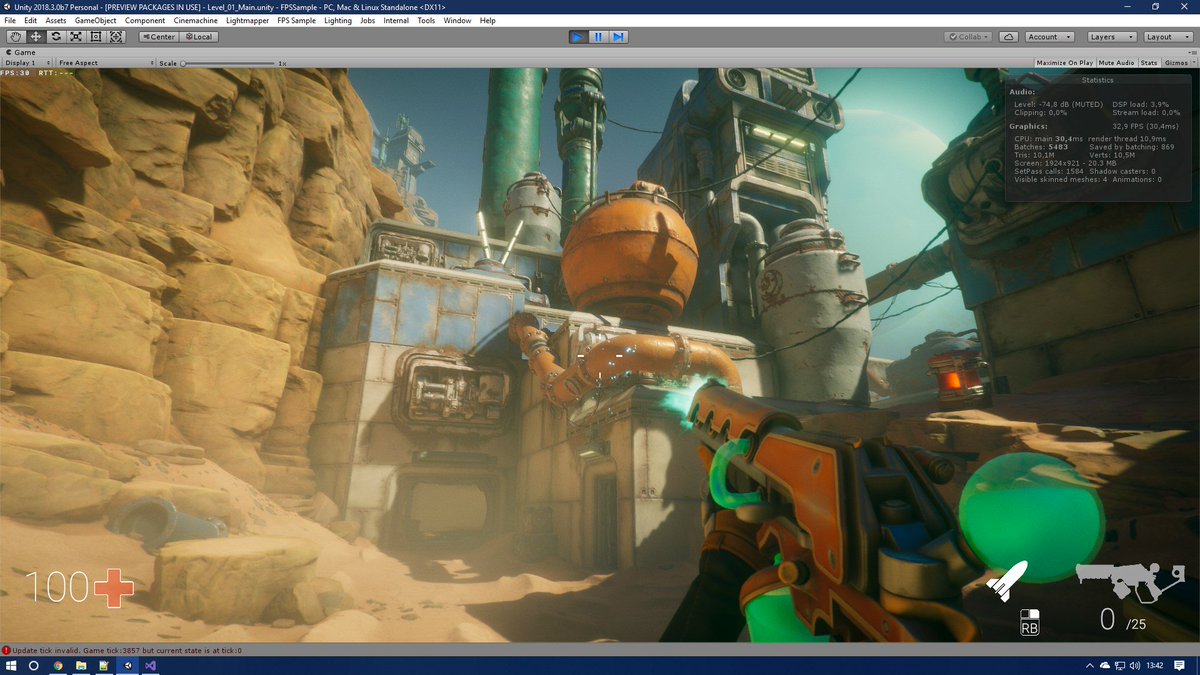Toggle Mute Audio

(1117, 63)
